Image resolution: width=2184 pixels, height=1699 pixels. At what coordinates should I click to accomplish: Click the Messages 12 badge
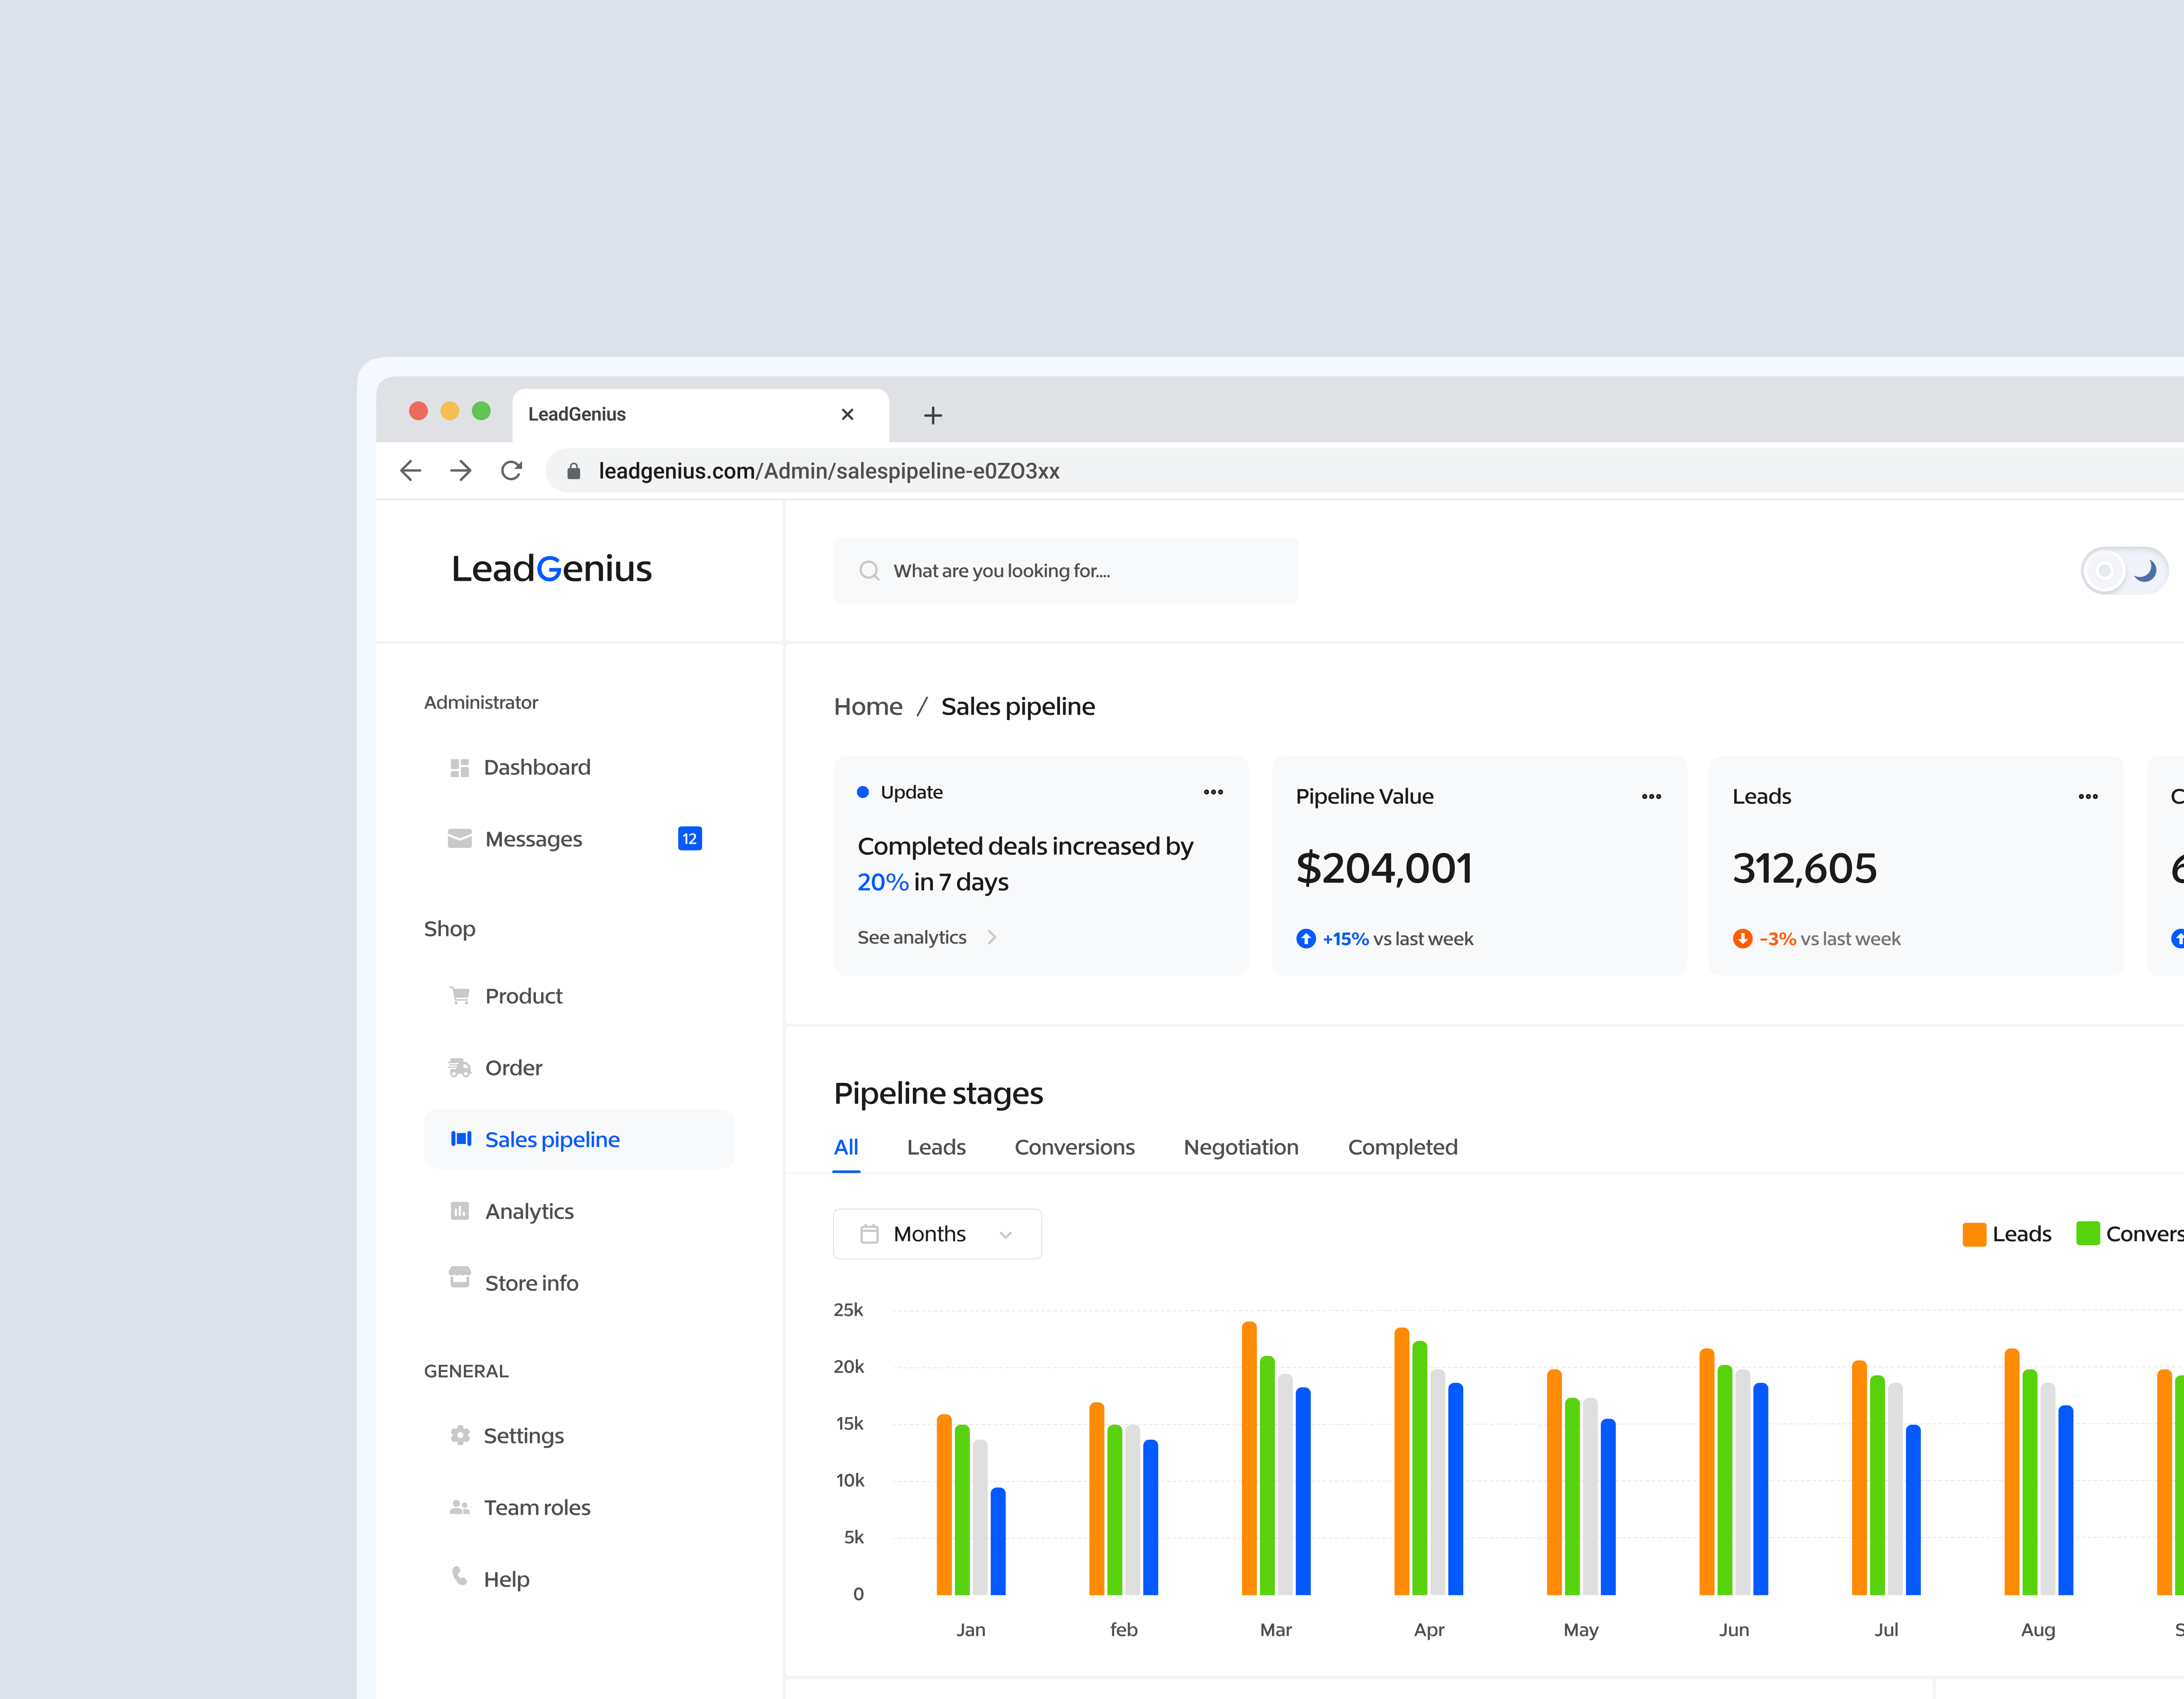click(x=690, y=839)
